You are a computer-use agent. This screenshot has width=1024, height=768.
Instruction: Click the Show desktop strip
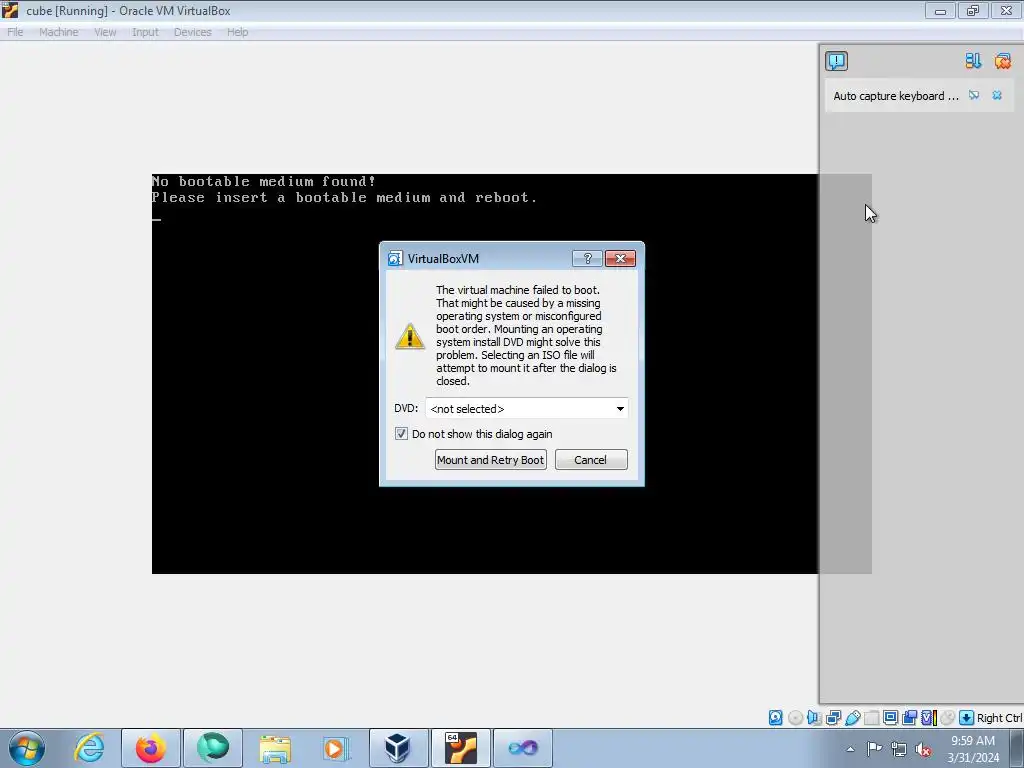(x=1017, y=749)
